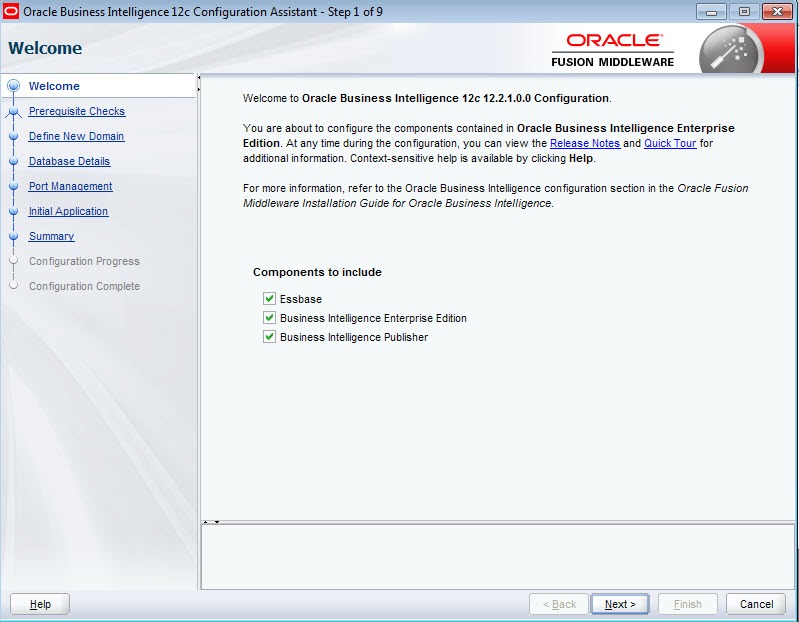Close the Configuration Assistant window
The width and height of the screenshot is (799, 622).
pyautogui.click(x=777, y=11)
